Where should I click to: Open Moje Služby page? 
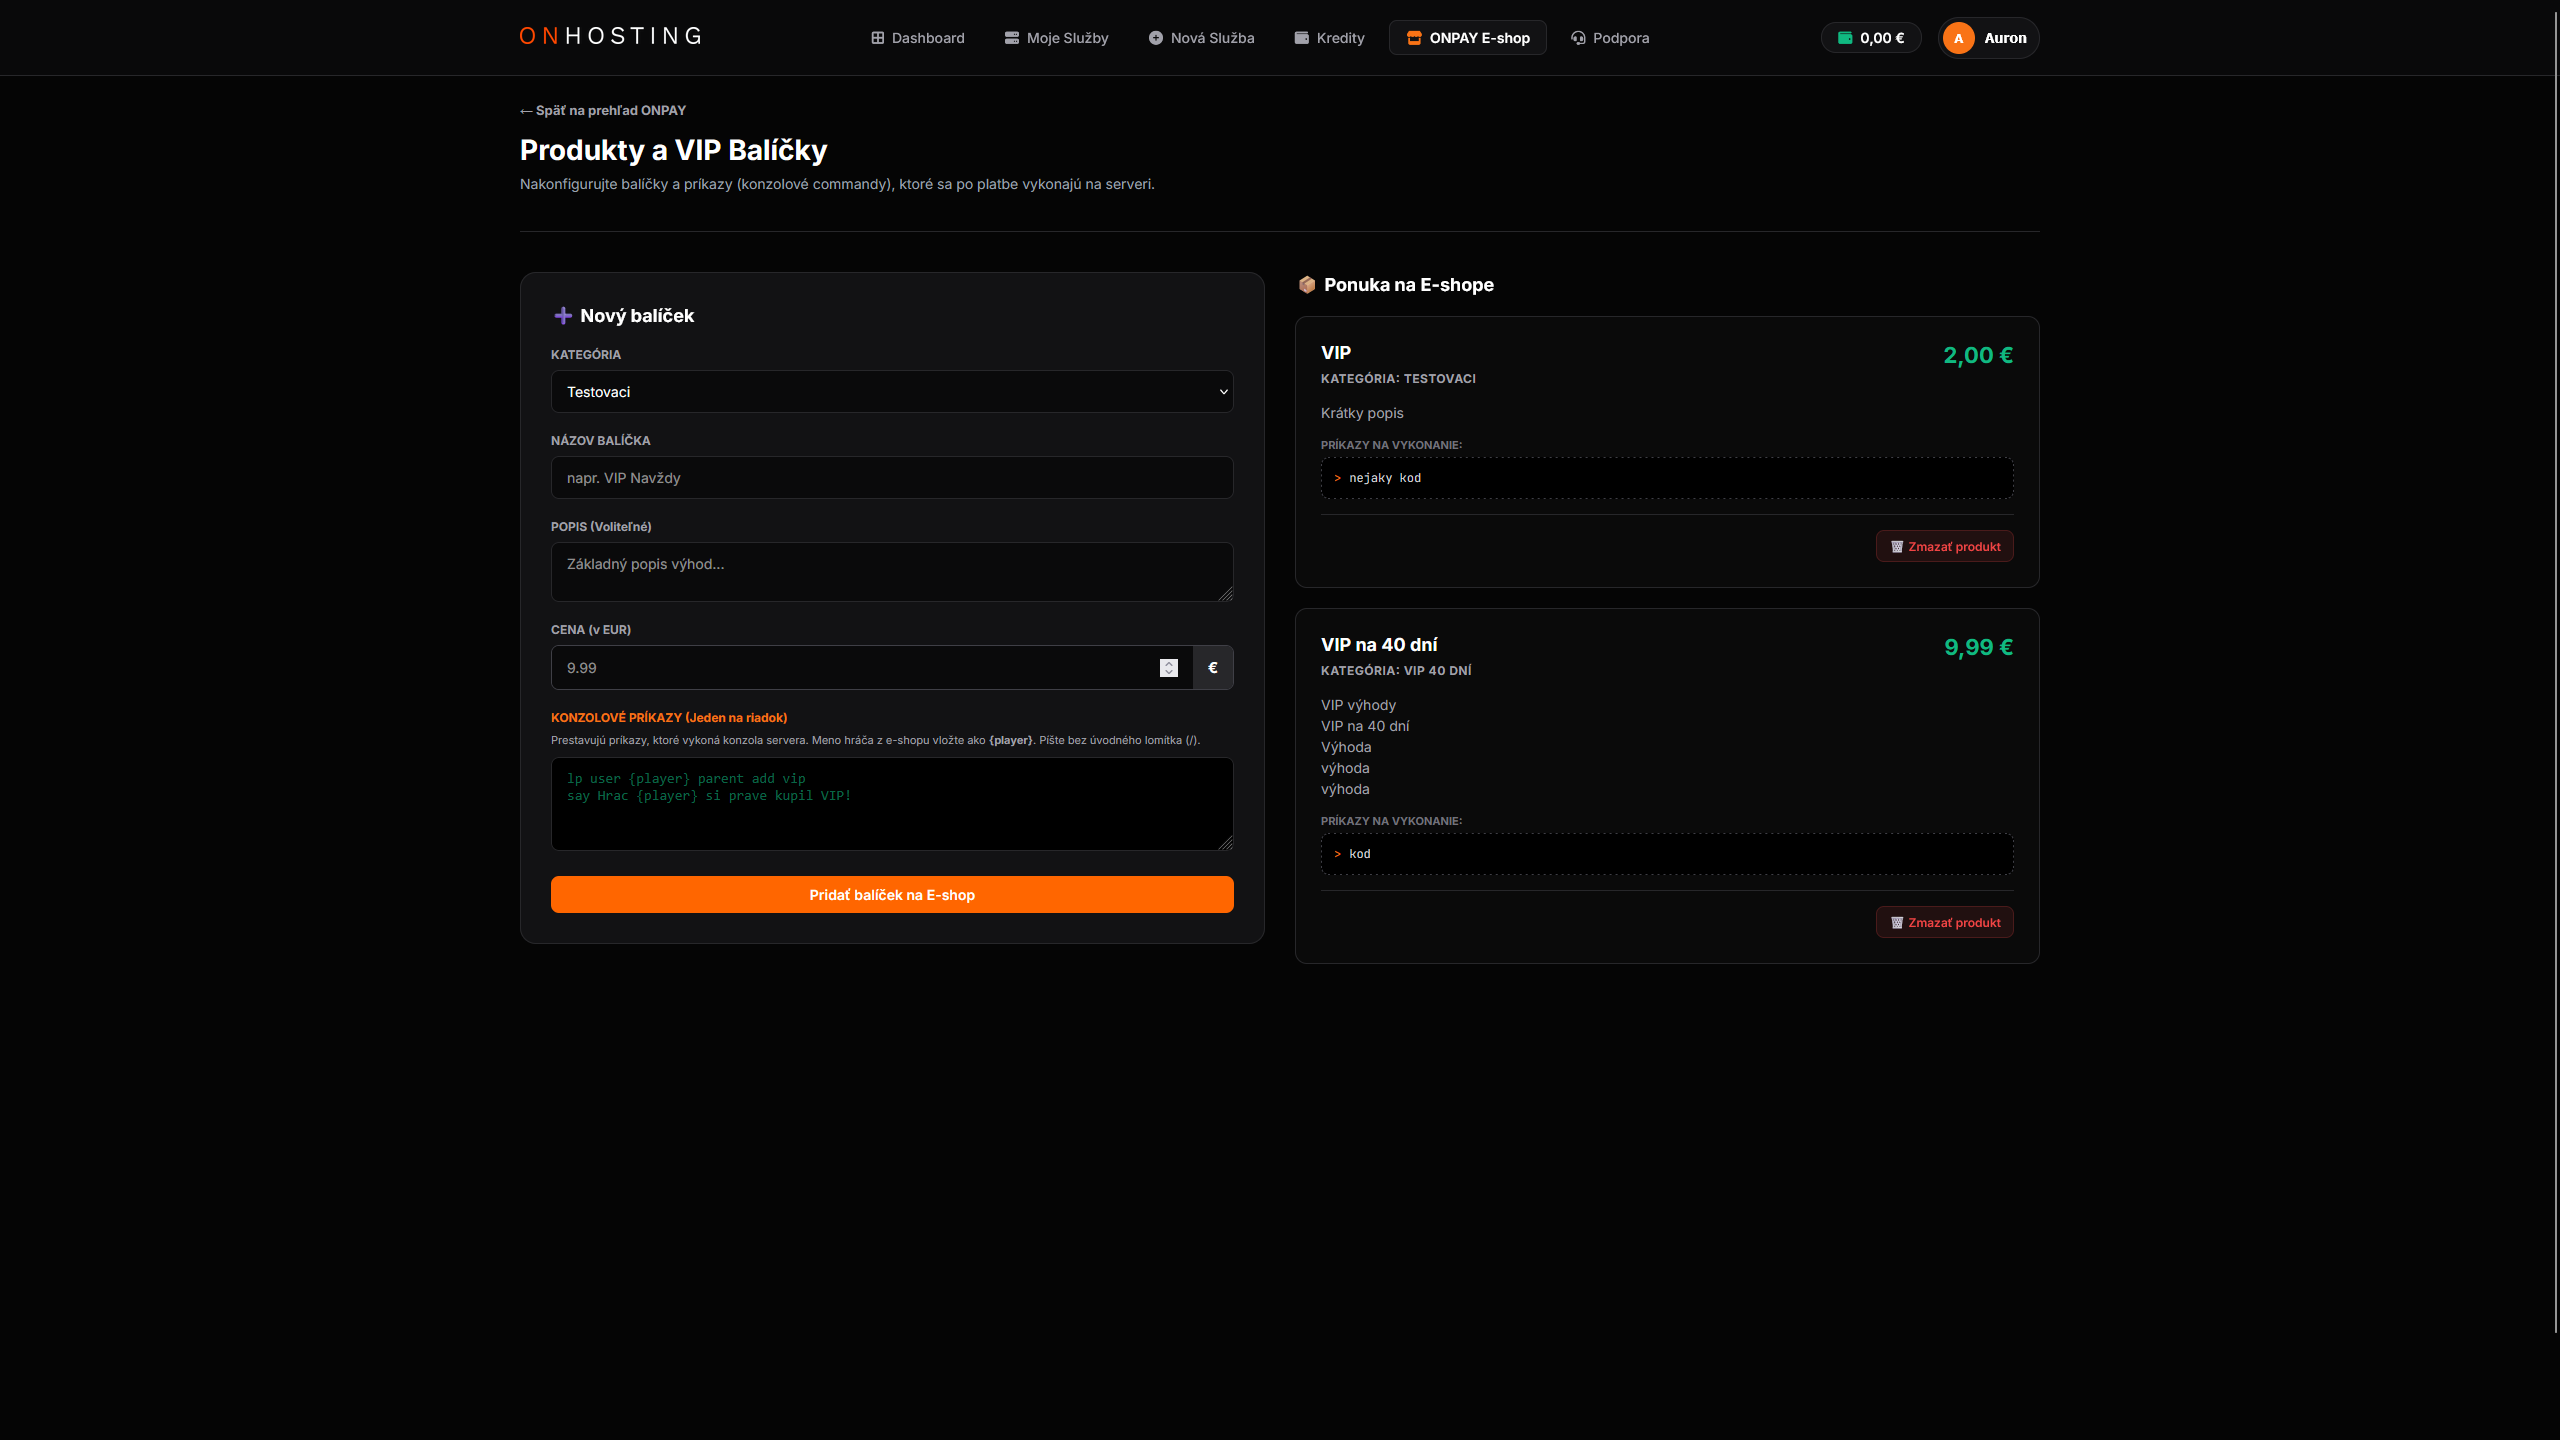coord(1057,38)
